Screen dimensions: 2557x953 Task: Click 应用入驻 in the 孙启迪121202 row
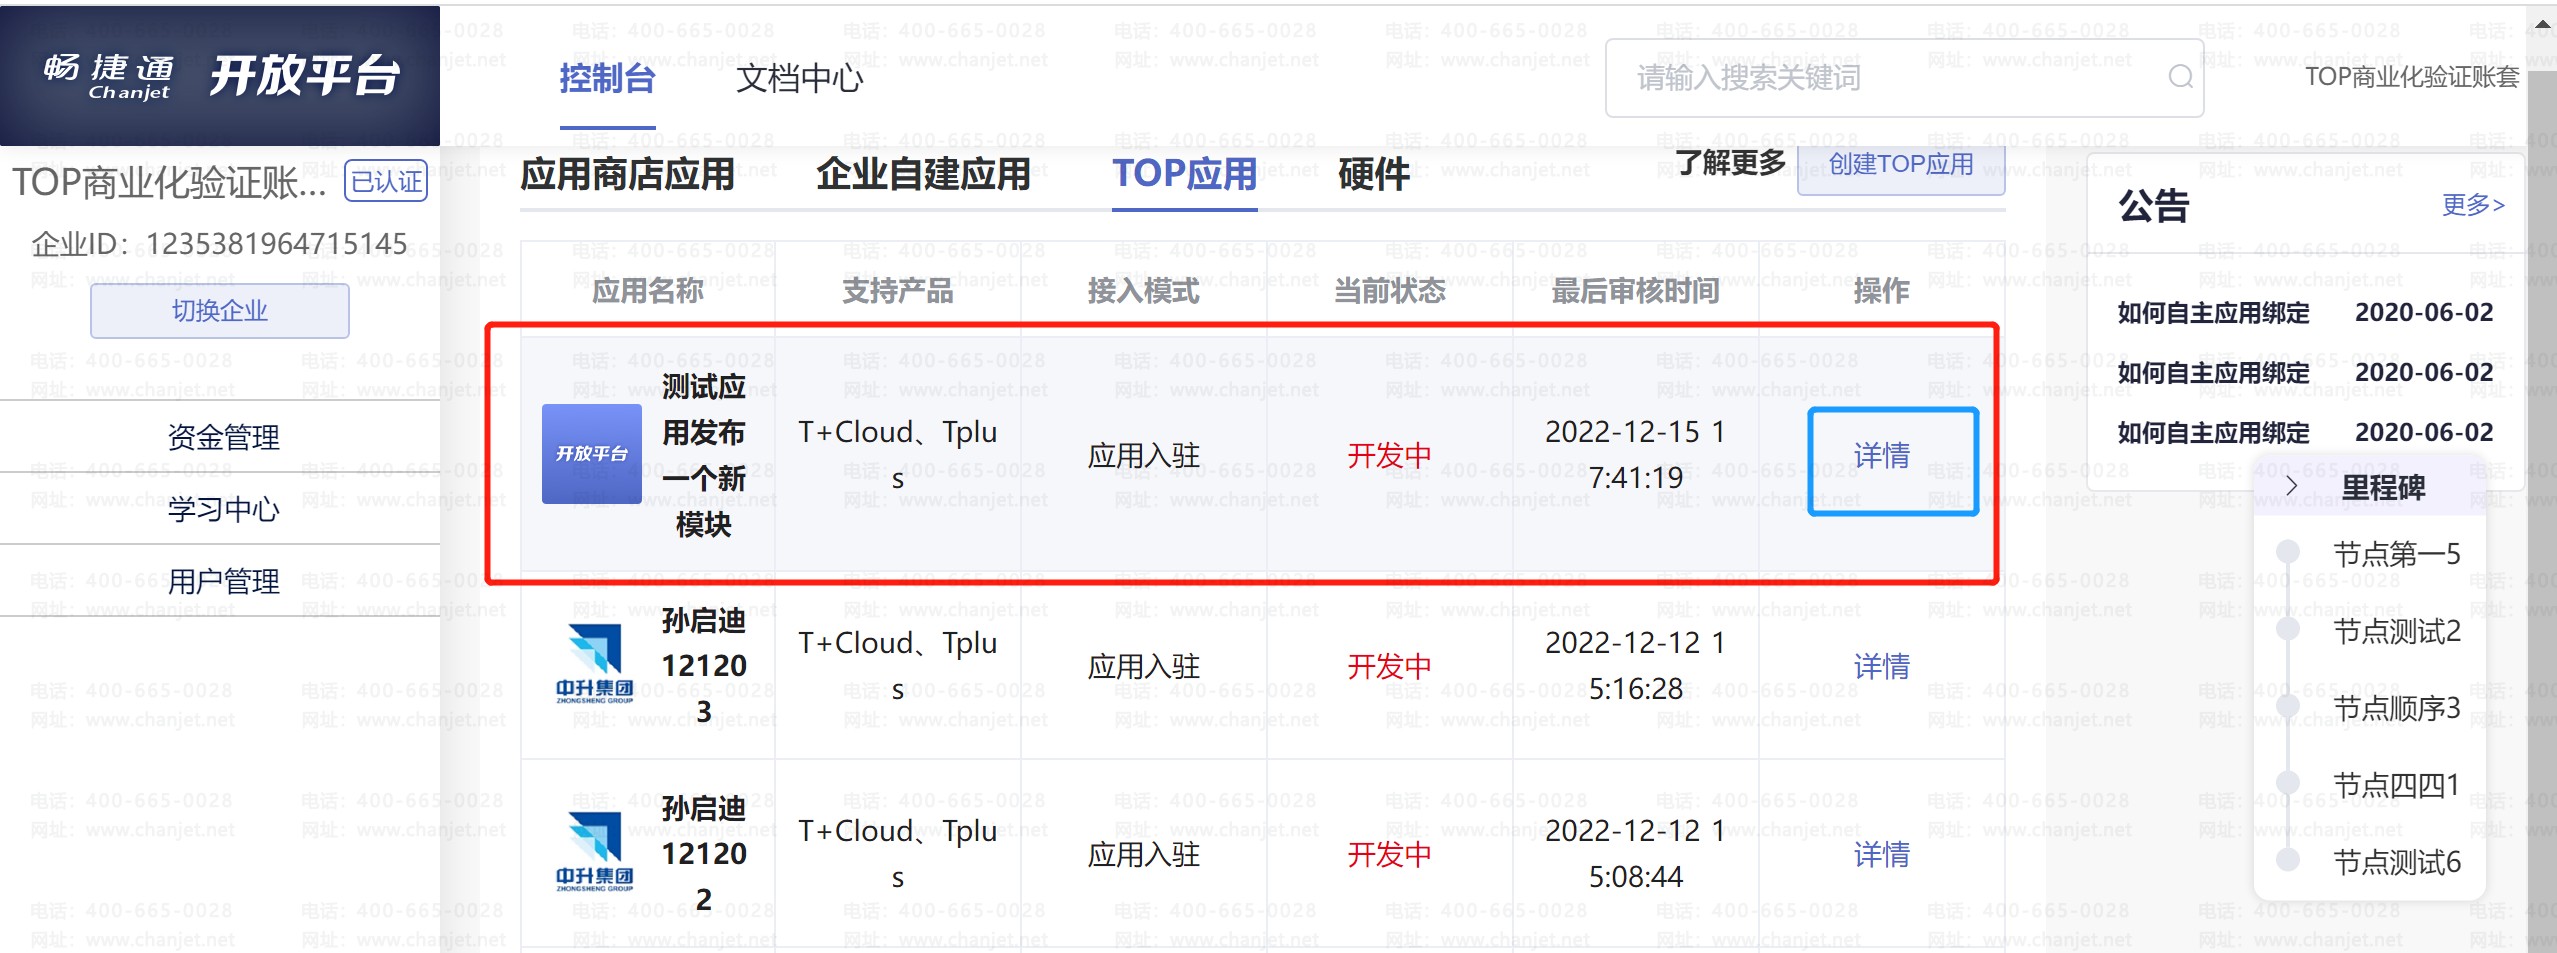click(x=1144, y=854)
